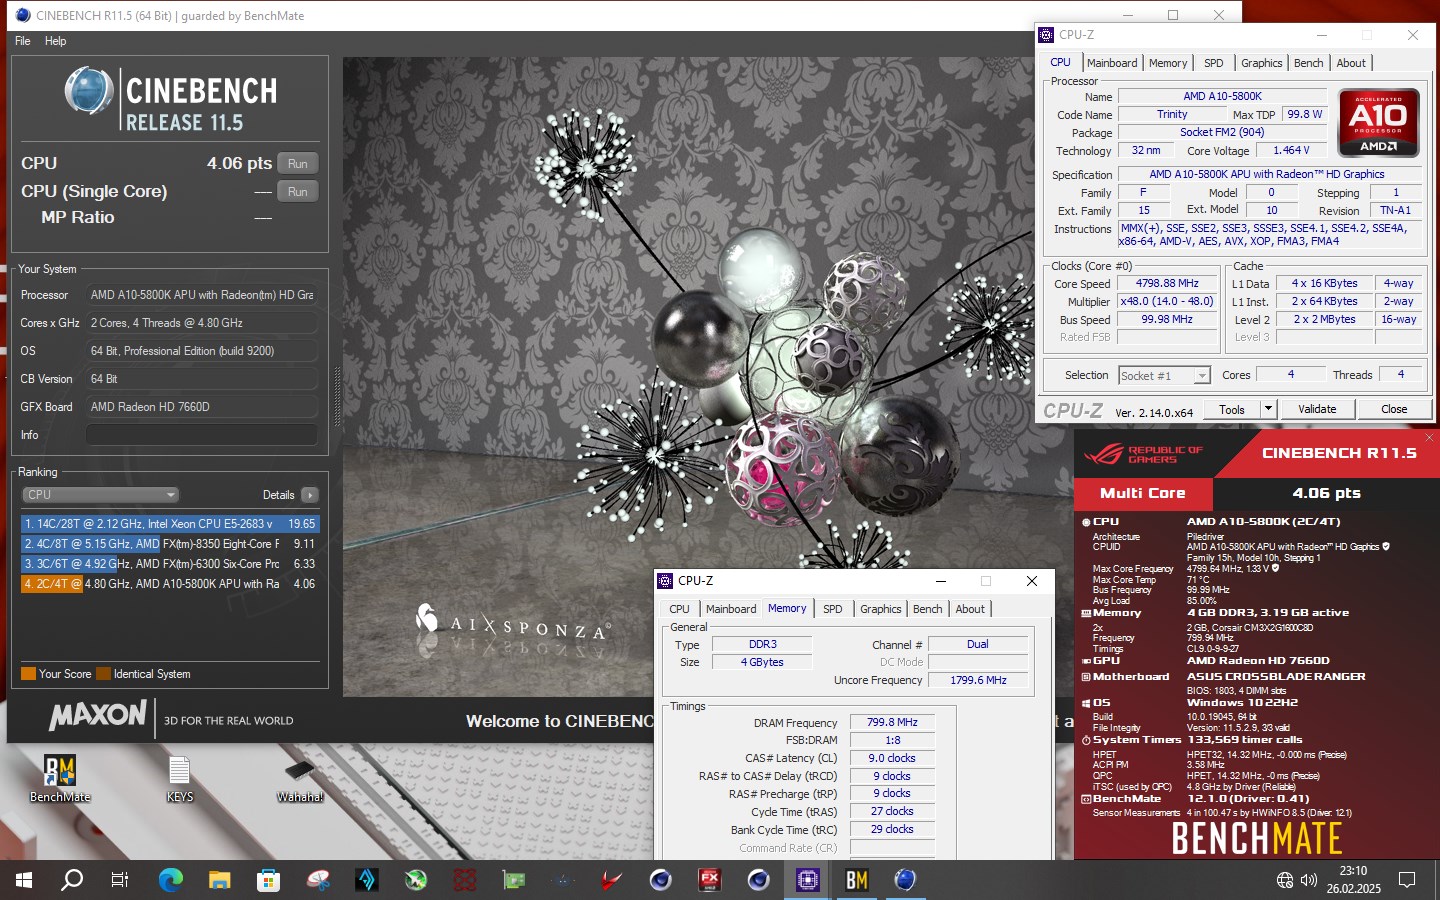The width and height of the screenshot is (1440, 900).
Task: Open About tab in lower CPU-Z window
Action: [x=970, y=609]
